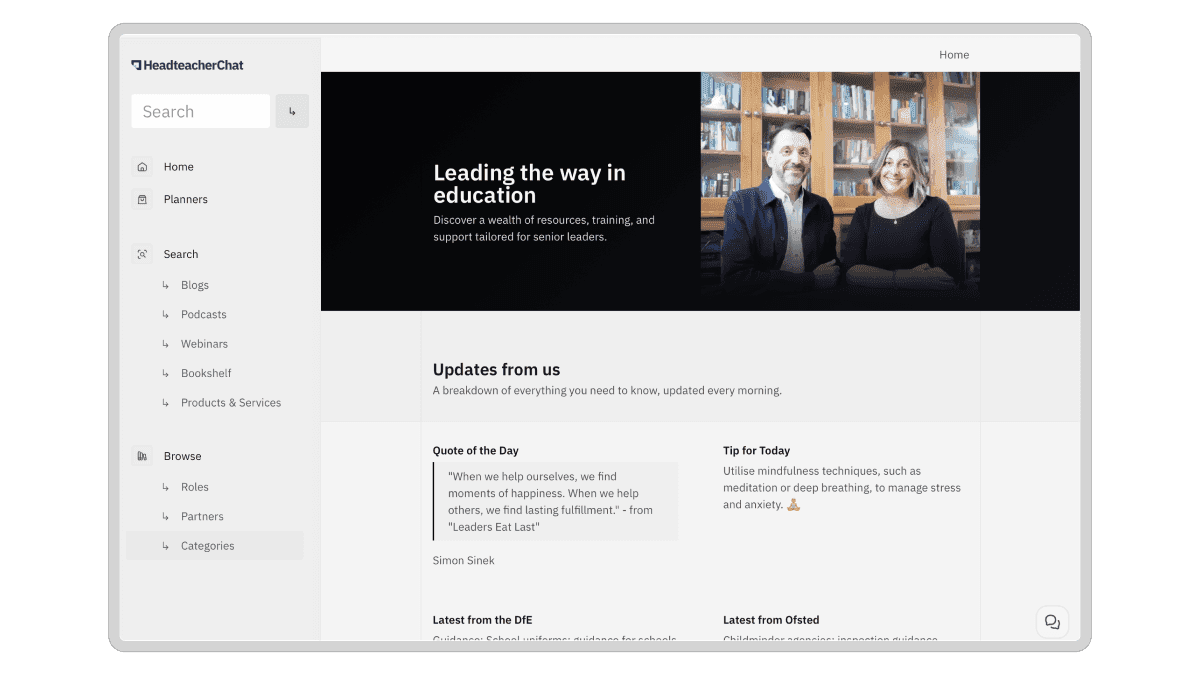Open Planners menu label
1200x675 pixels.
tap(186, 199)
